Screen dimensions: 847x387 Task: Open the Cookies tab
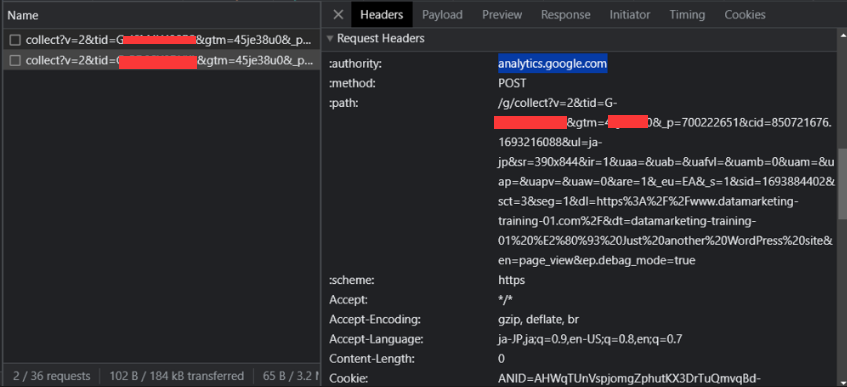pyautogui.click(x=744, y=15)
